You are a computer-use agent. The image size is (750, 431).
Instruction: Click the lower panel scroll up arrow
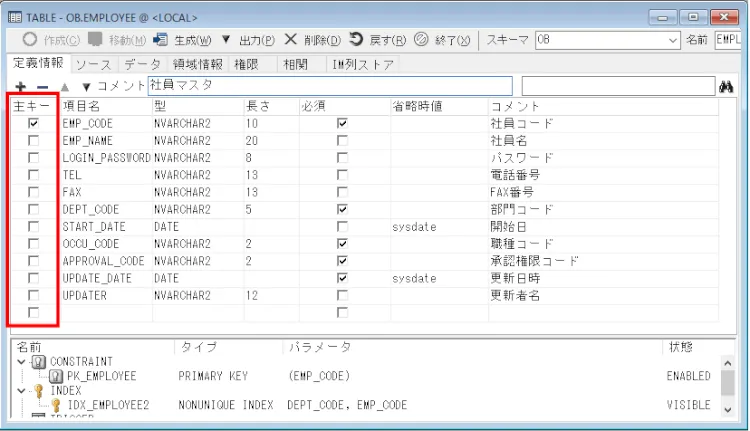(x=728, y=363)
